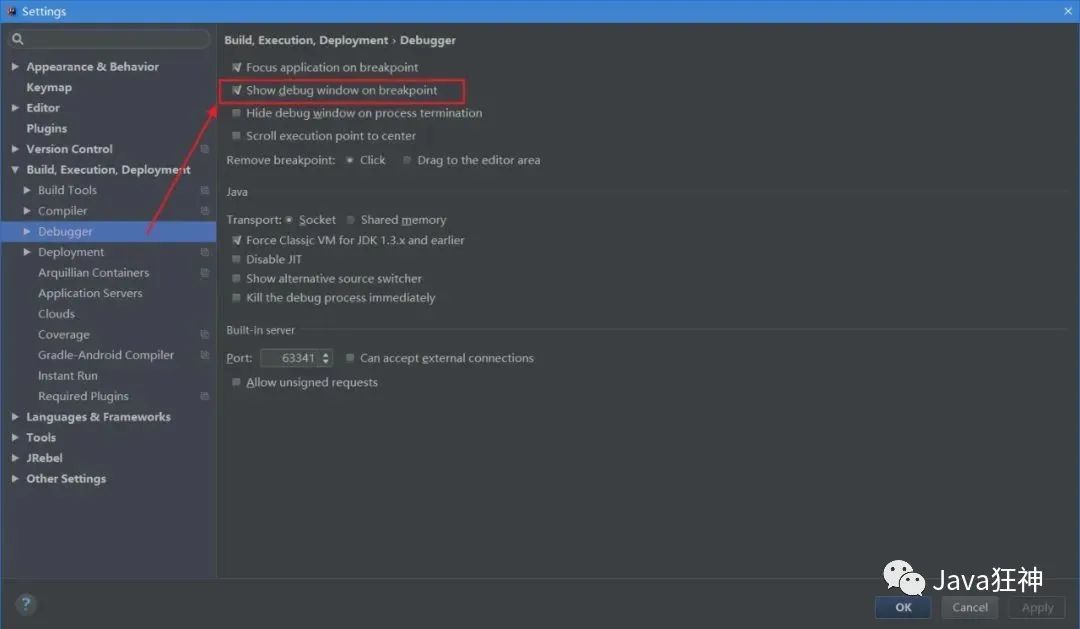Enable Hide debug window on process termination
The image size is (1080, 629).
[x=236, y=113]
